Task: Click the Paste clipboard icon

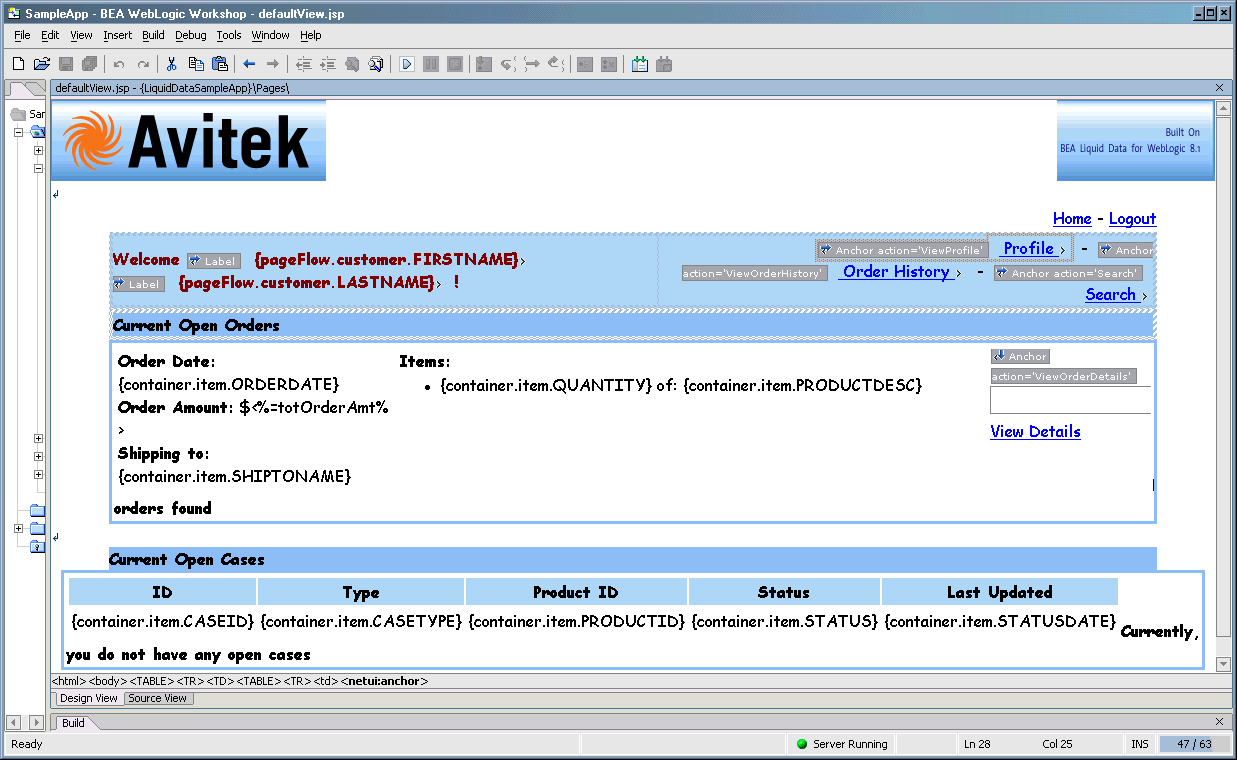Action: coord(220,64)
